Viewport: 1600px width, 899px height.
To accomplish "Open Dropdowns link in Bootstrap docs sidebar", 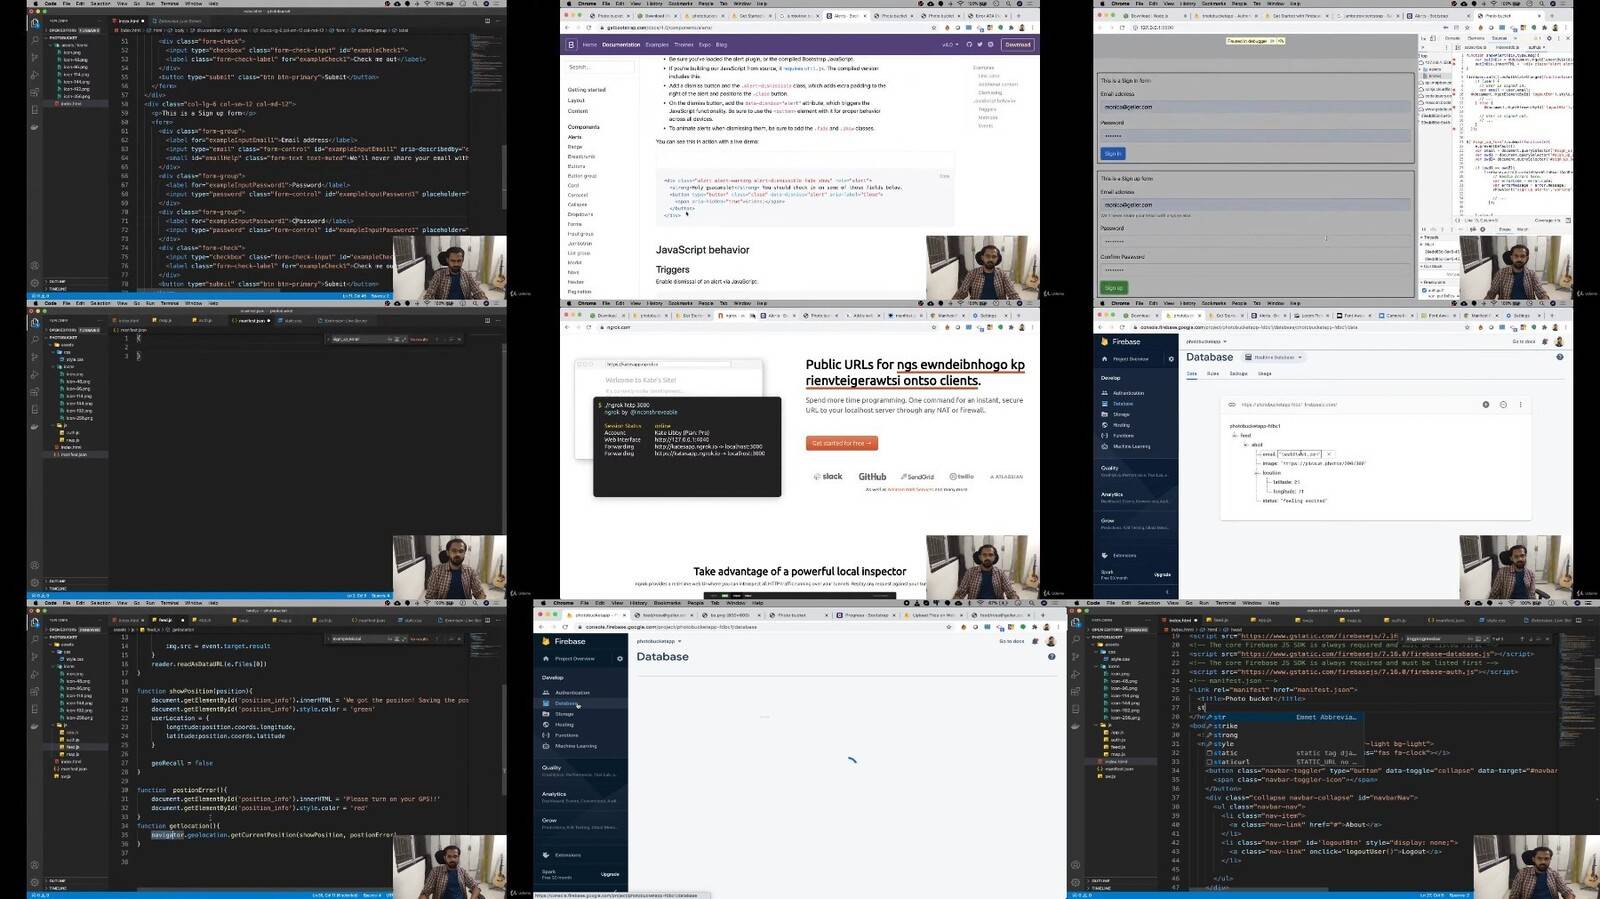I will [580, 214].
